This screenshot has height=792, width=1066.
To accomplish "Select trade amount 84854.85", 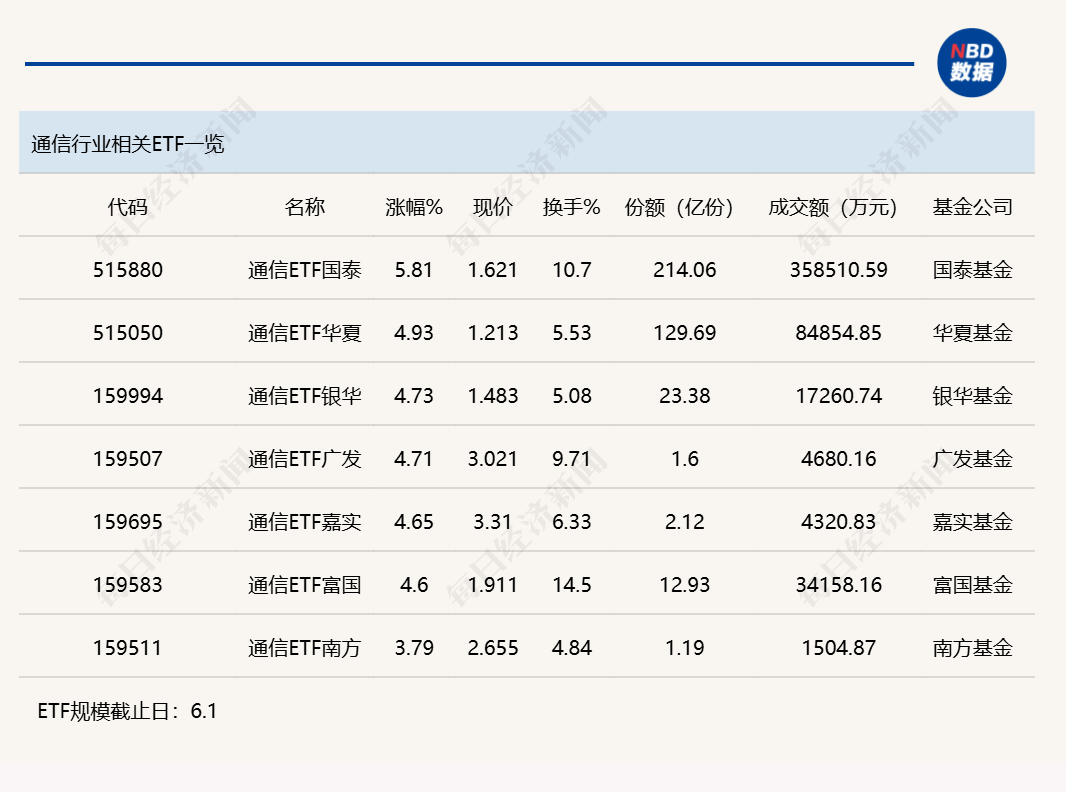I will click(x=839, y=333).
